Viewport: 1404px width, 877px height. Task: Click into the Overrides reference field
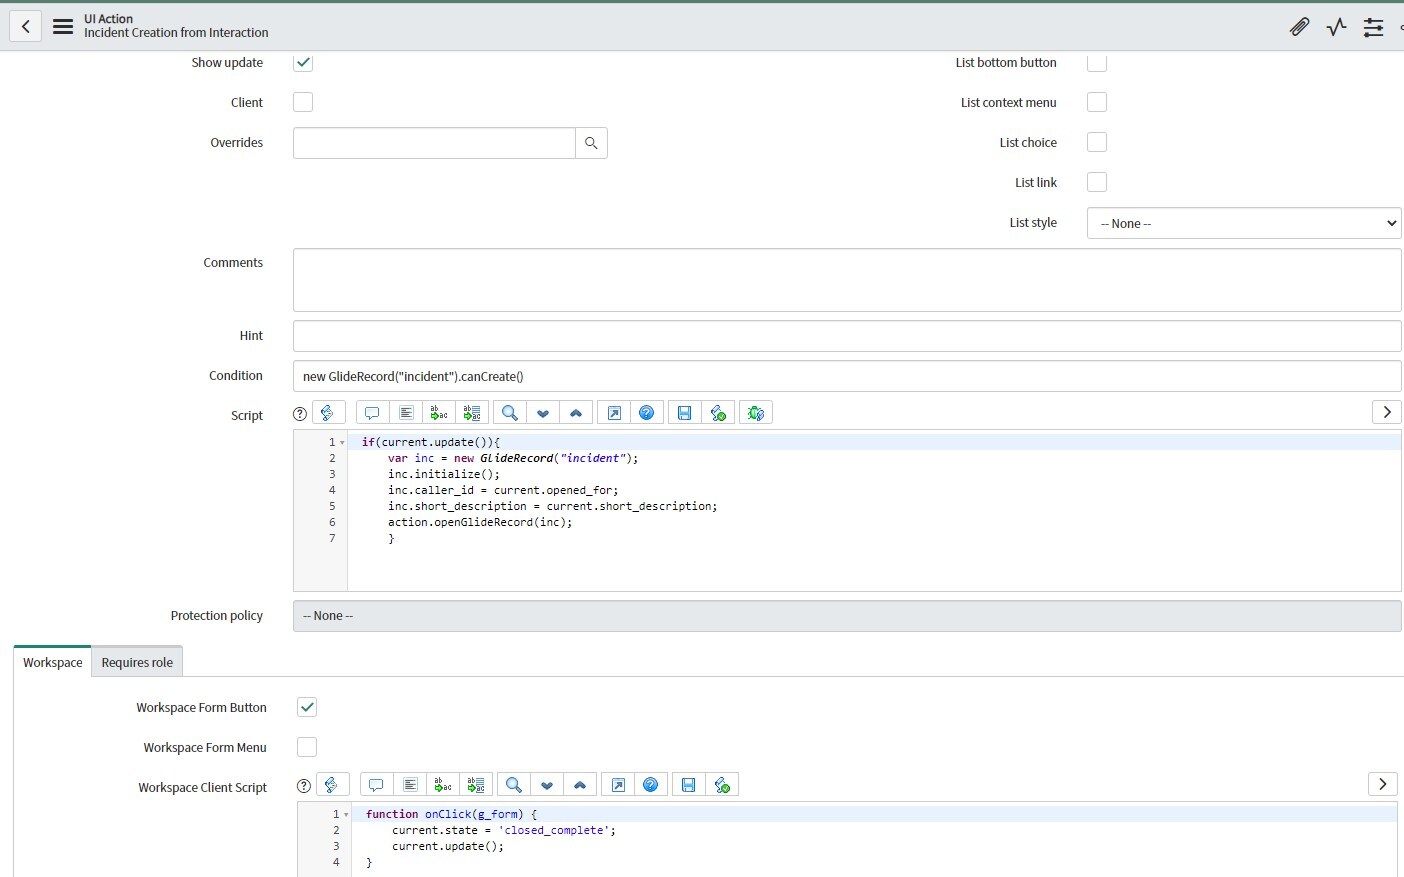(x=434, y=143)
